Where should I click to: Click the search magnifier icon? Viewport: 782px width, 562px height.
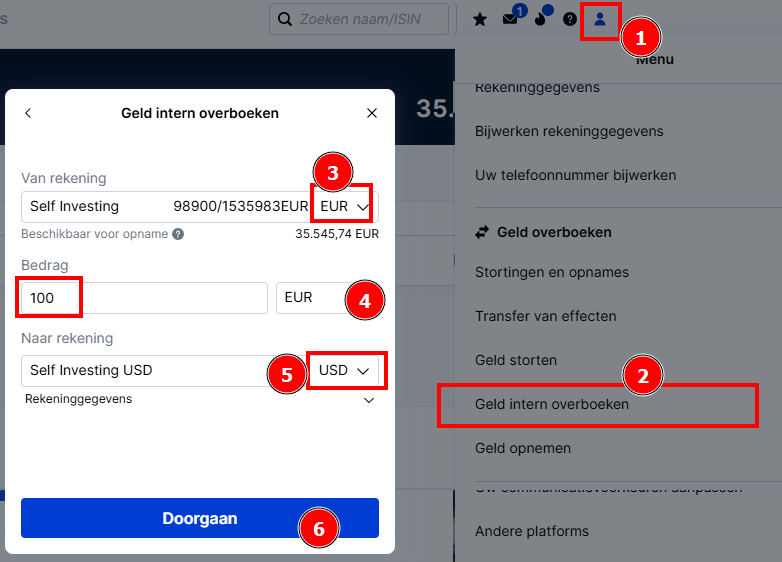click(x=285, y=19)
